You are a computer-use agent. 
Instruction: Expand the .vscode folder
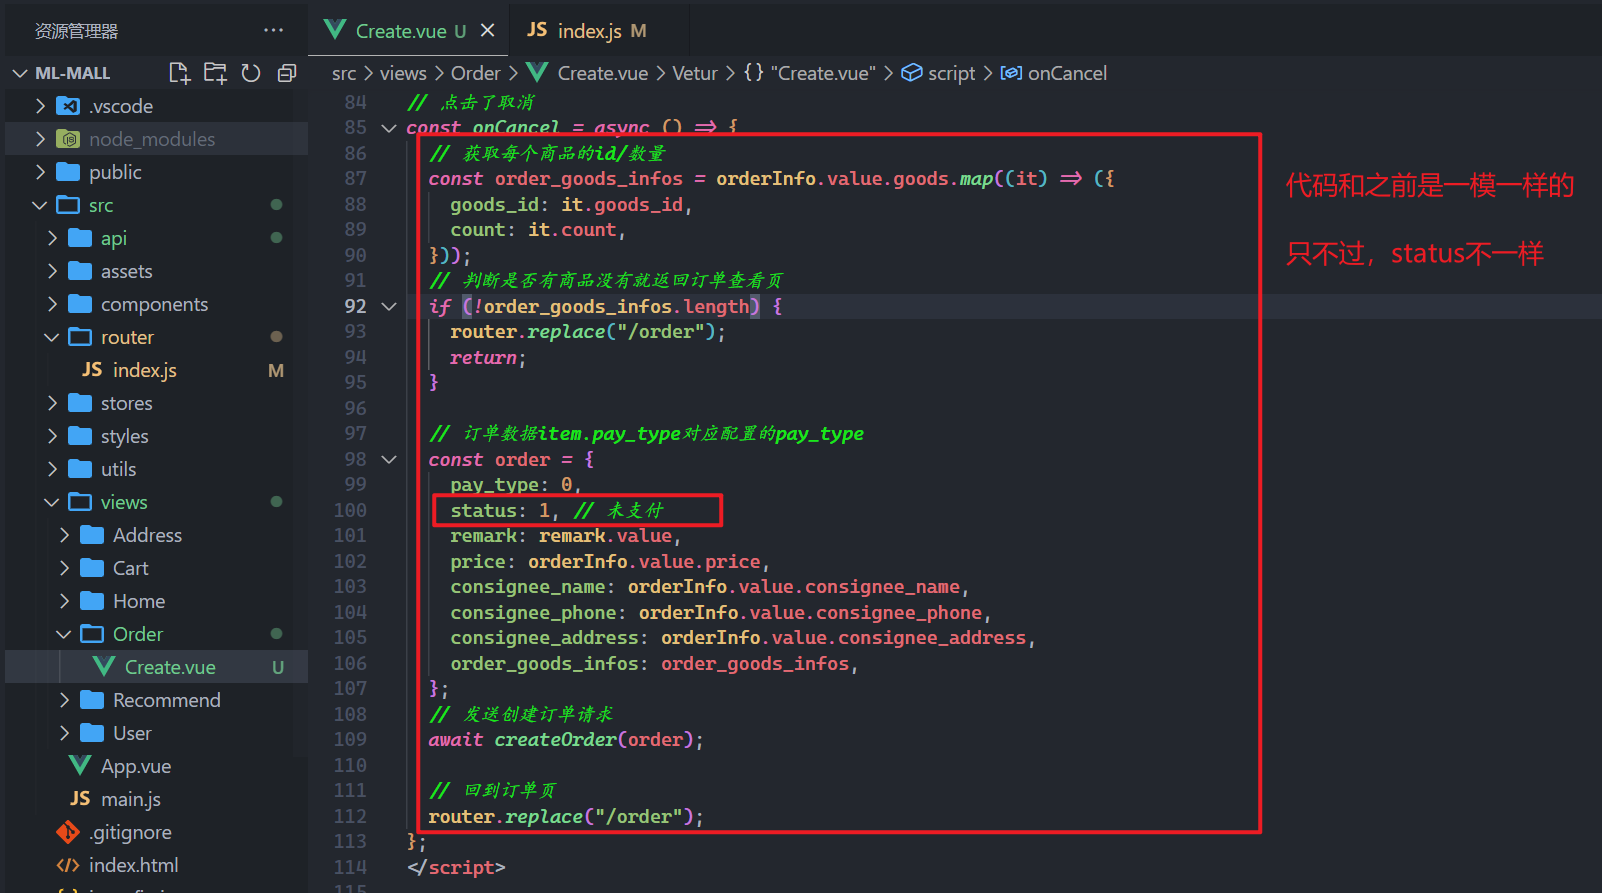point(40,106)
